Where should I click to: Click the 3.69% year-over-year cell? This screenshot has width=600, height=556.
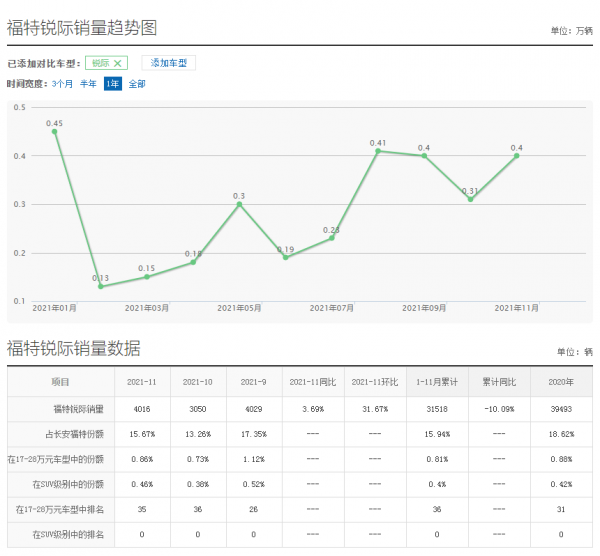313,409
